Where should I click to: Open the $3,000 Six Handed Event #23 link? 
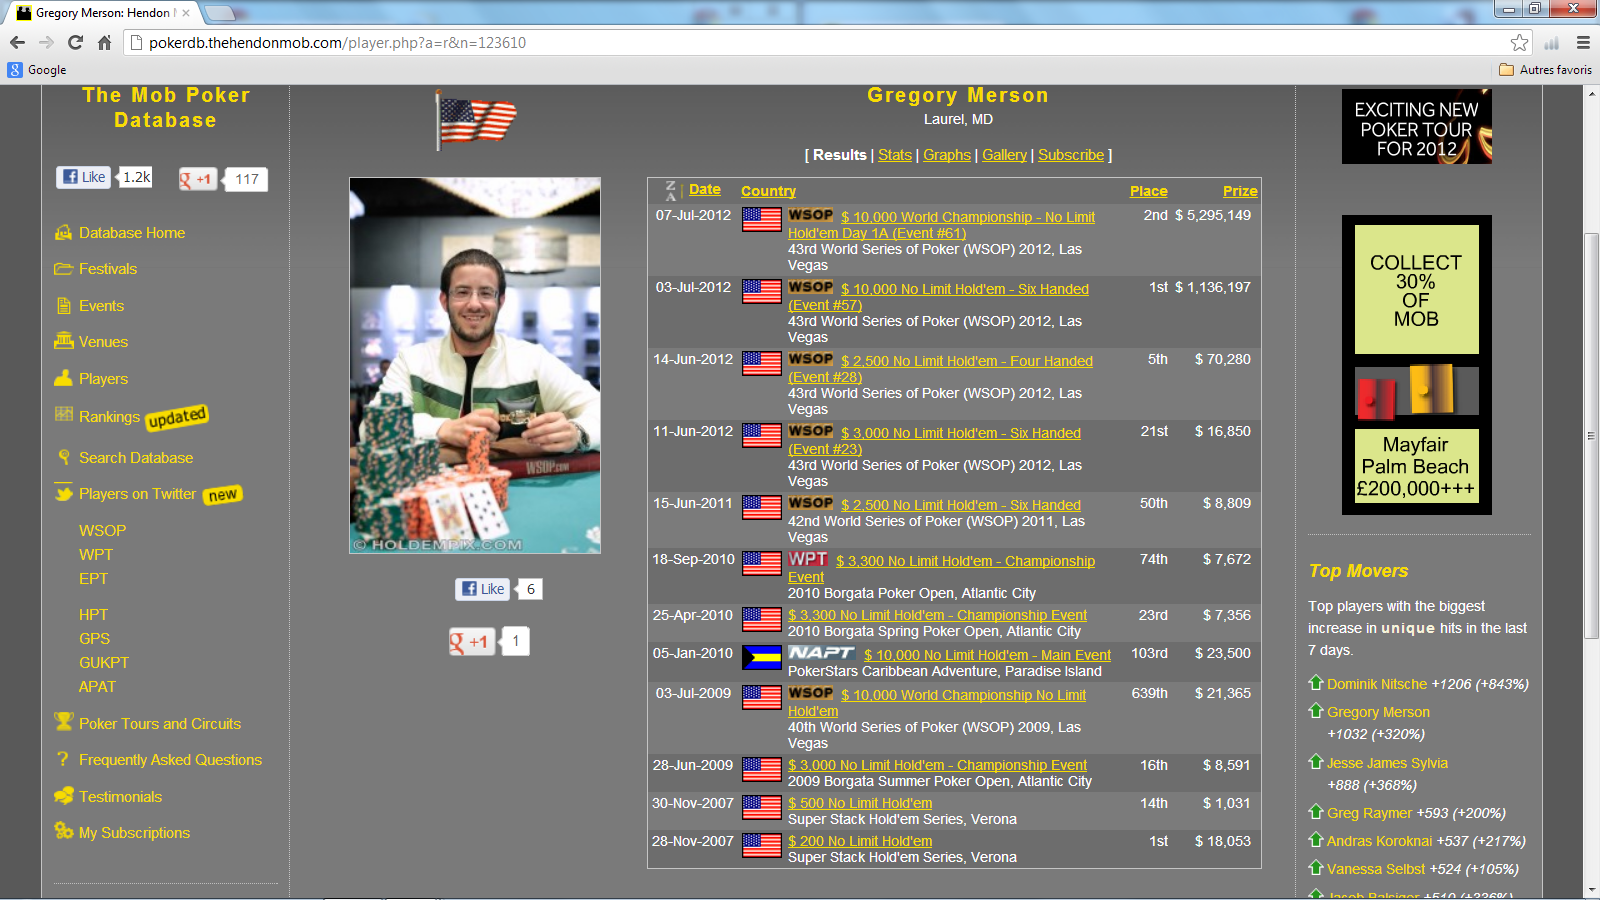pos(934,441)
